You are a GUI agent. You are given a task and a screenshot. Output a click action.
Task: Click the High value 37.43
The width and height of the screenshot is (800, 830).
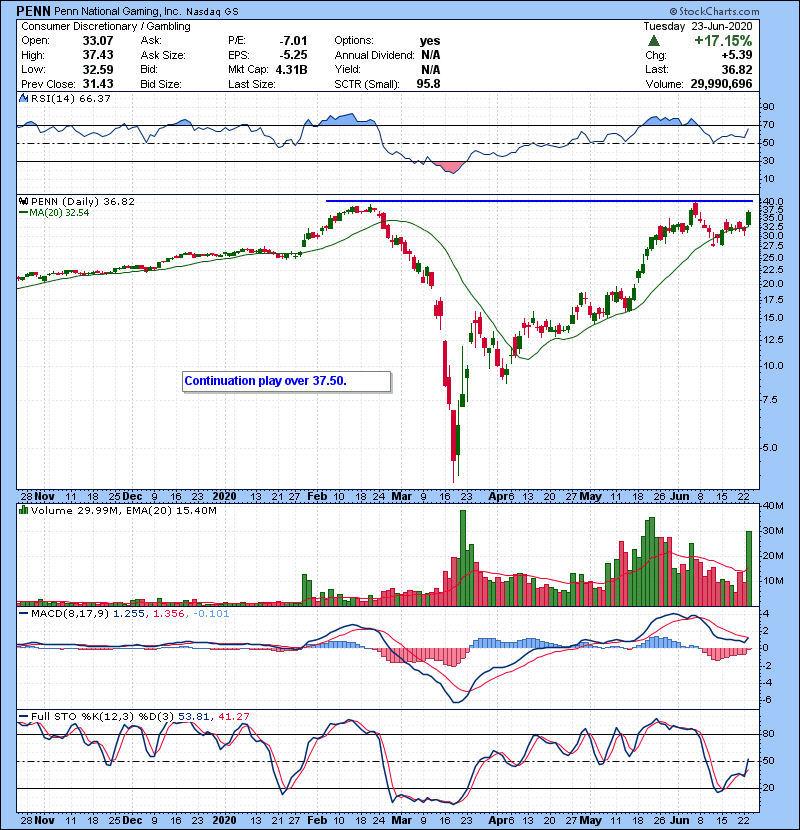tap(98, 55)
